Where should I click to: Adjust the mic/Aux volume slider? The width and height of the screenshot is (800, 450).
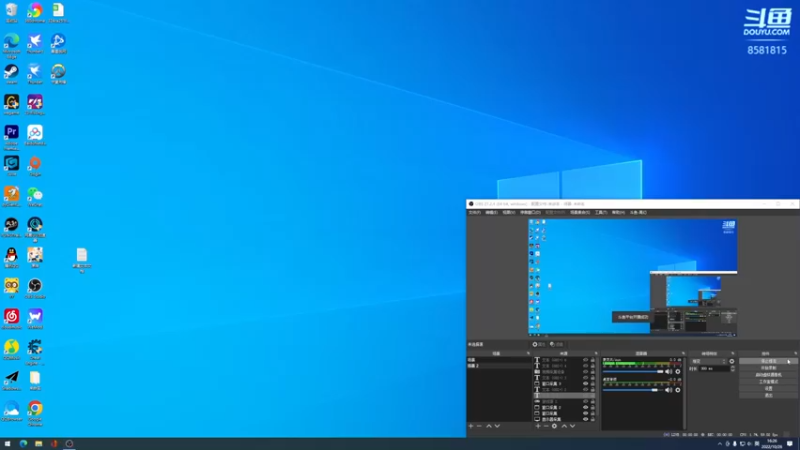[633, 371]
